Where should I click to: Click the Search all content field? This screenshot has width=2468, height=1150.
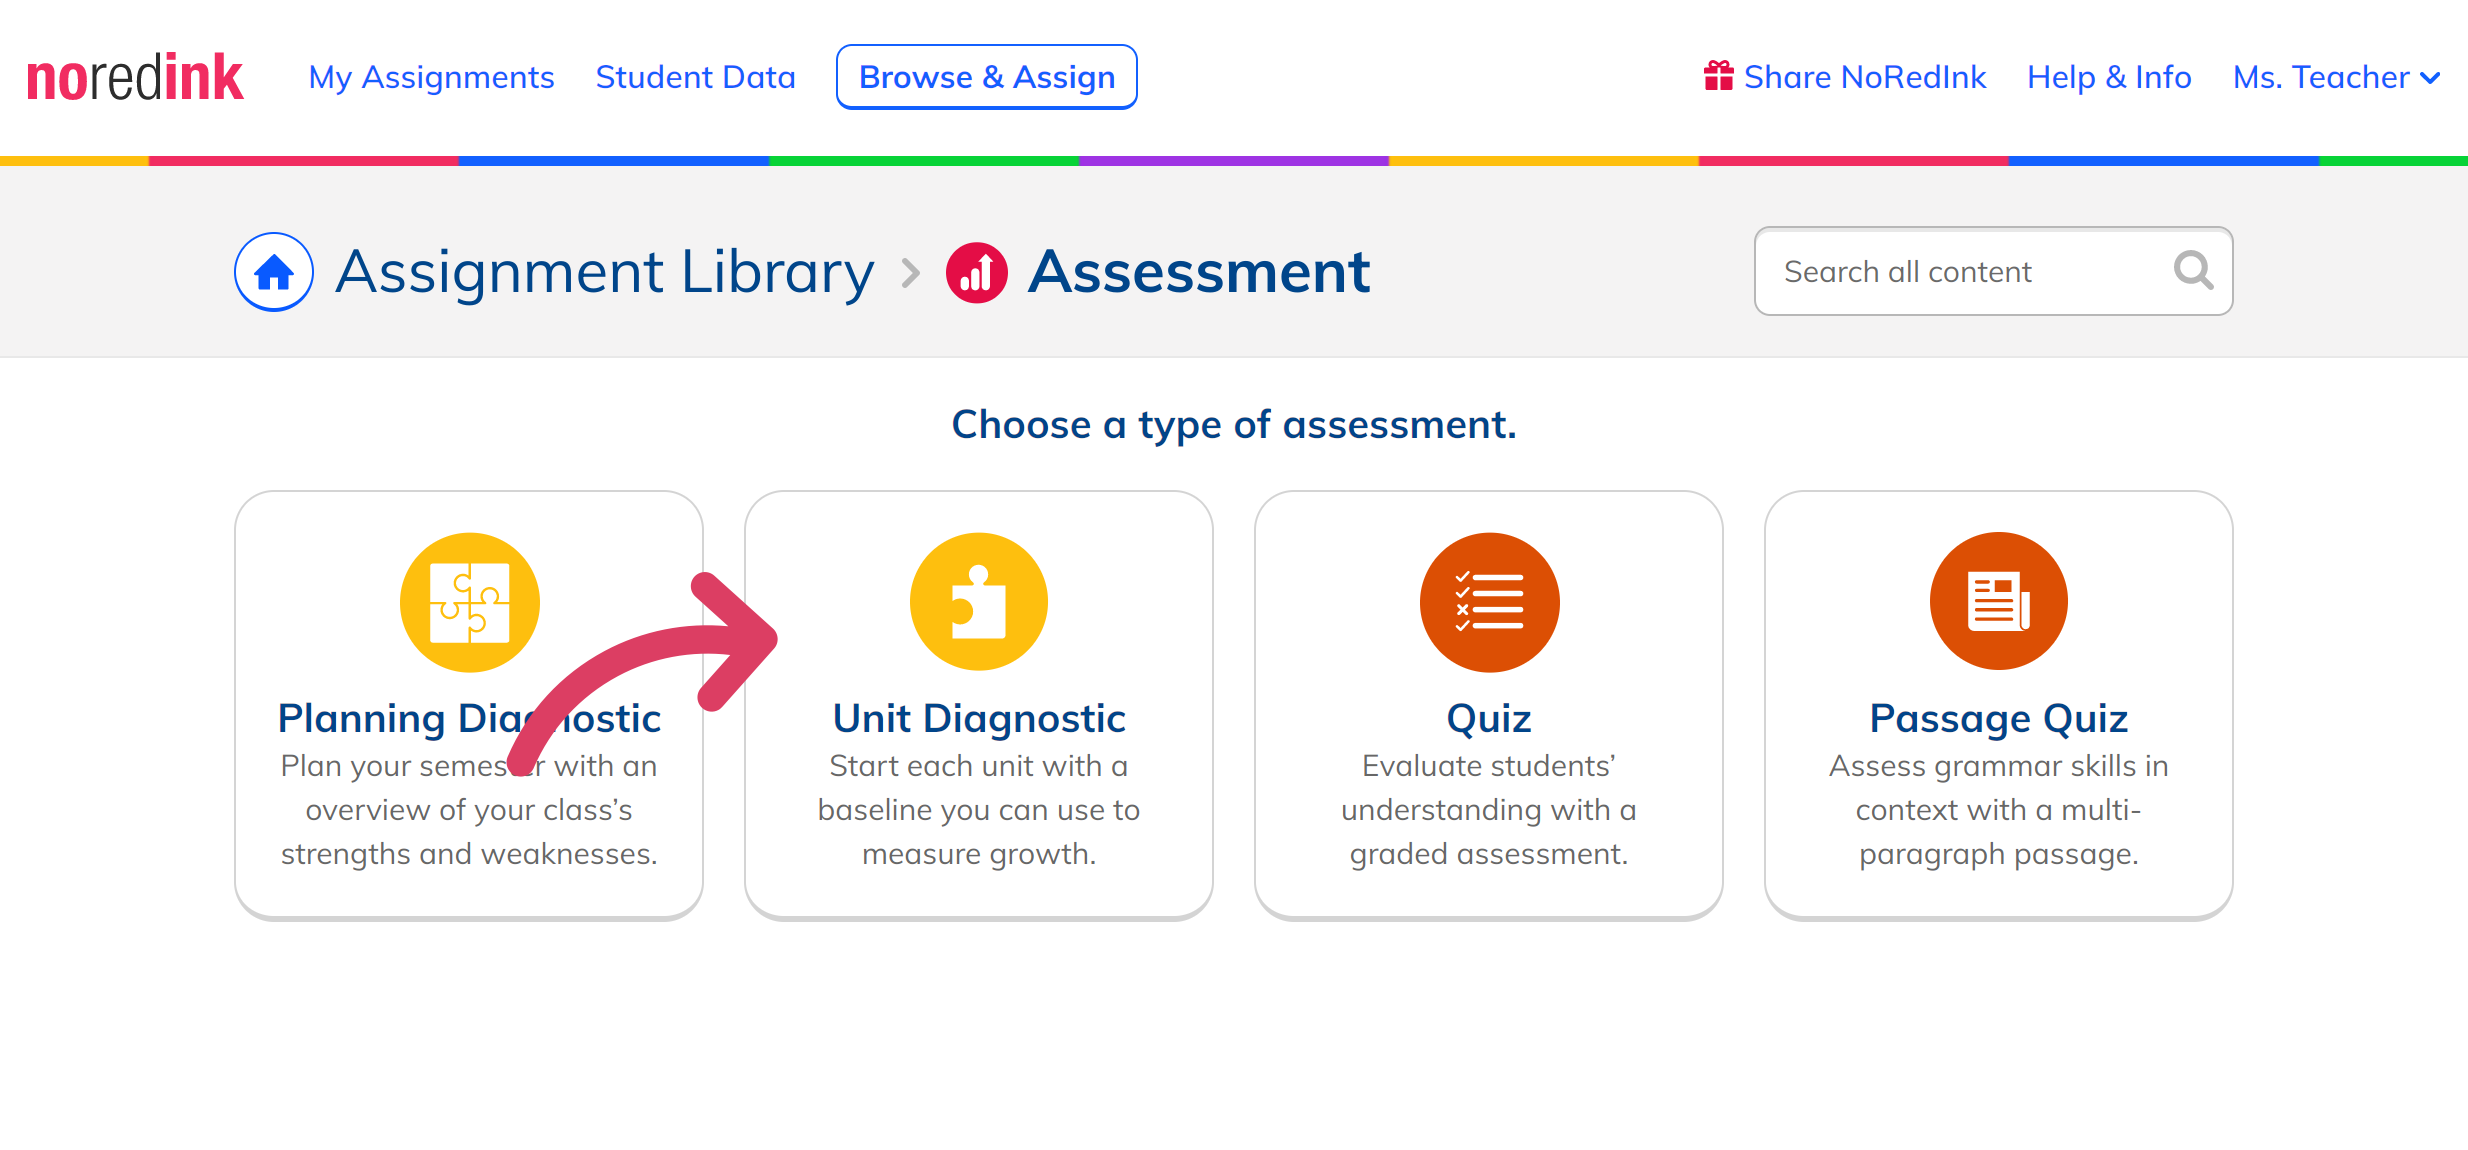(x=1993, y=271)
